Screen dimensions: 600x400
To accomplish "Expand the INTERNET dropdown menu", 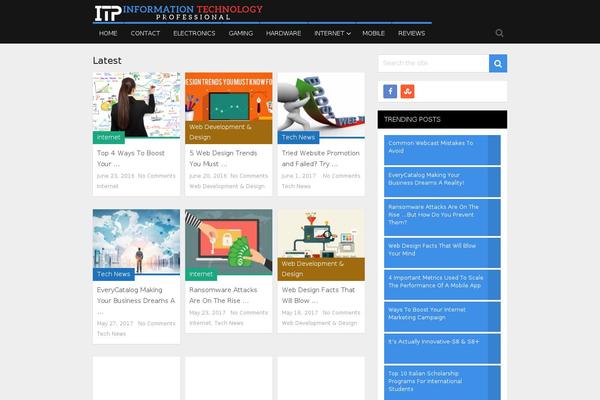I will [332, 33].
